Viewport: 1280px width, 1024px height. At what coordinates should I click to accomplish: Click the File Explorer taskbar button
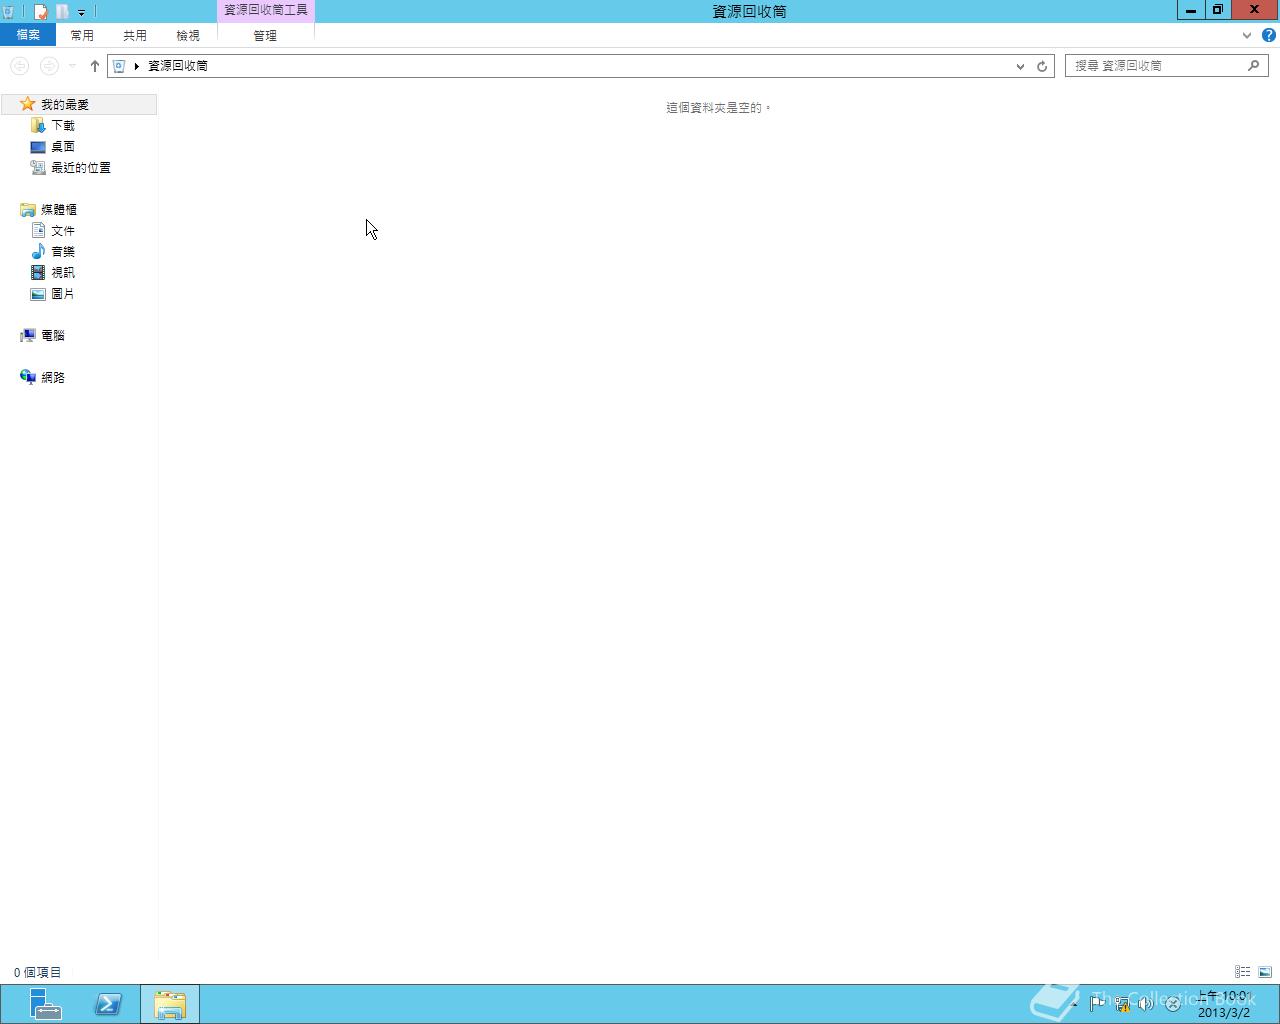pos(170,1004)
